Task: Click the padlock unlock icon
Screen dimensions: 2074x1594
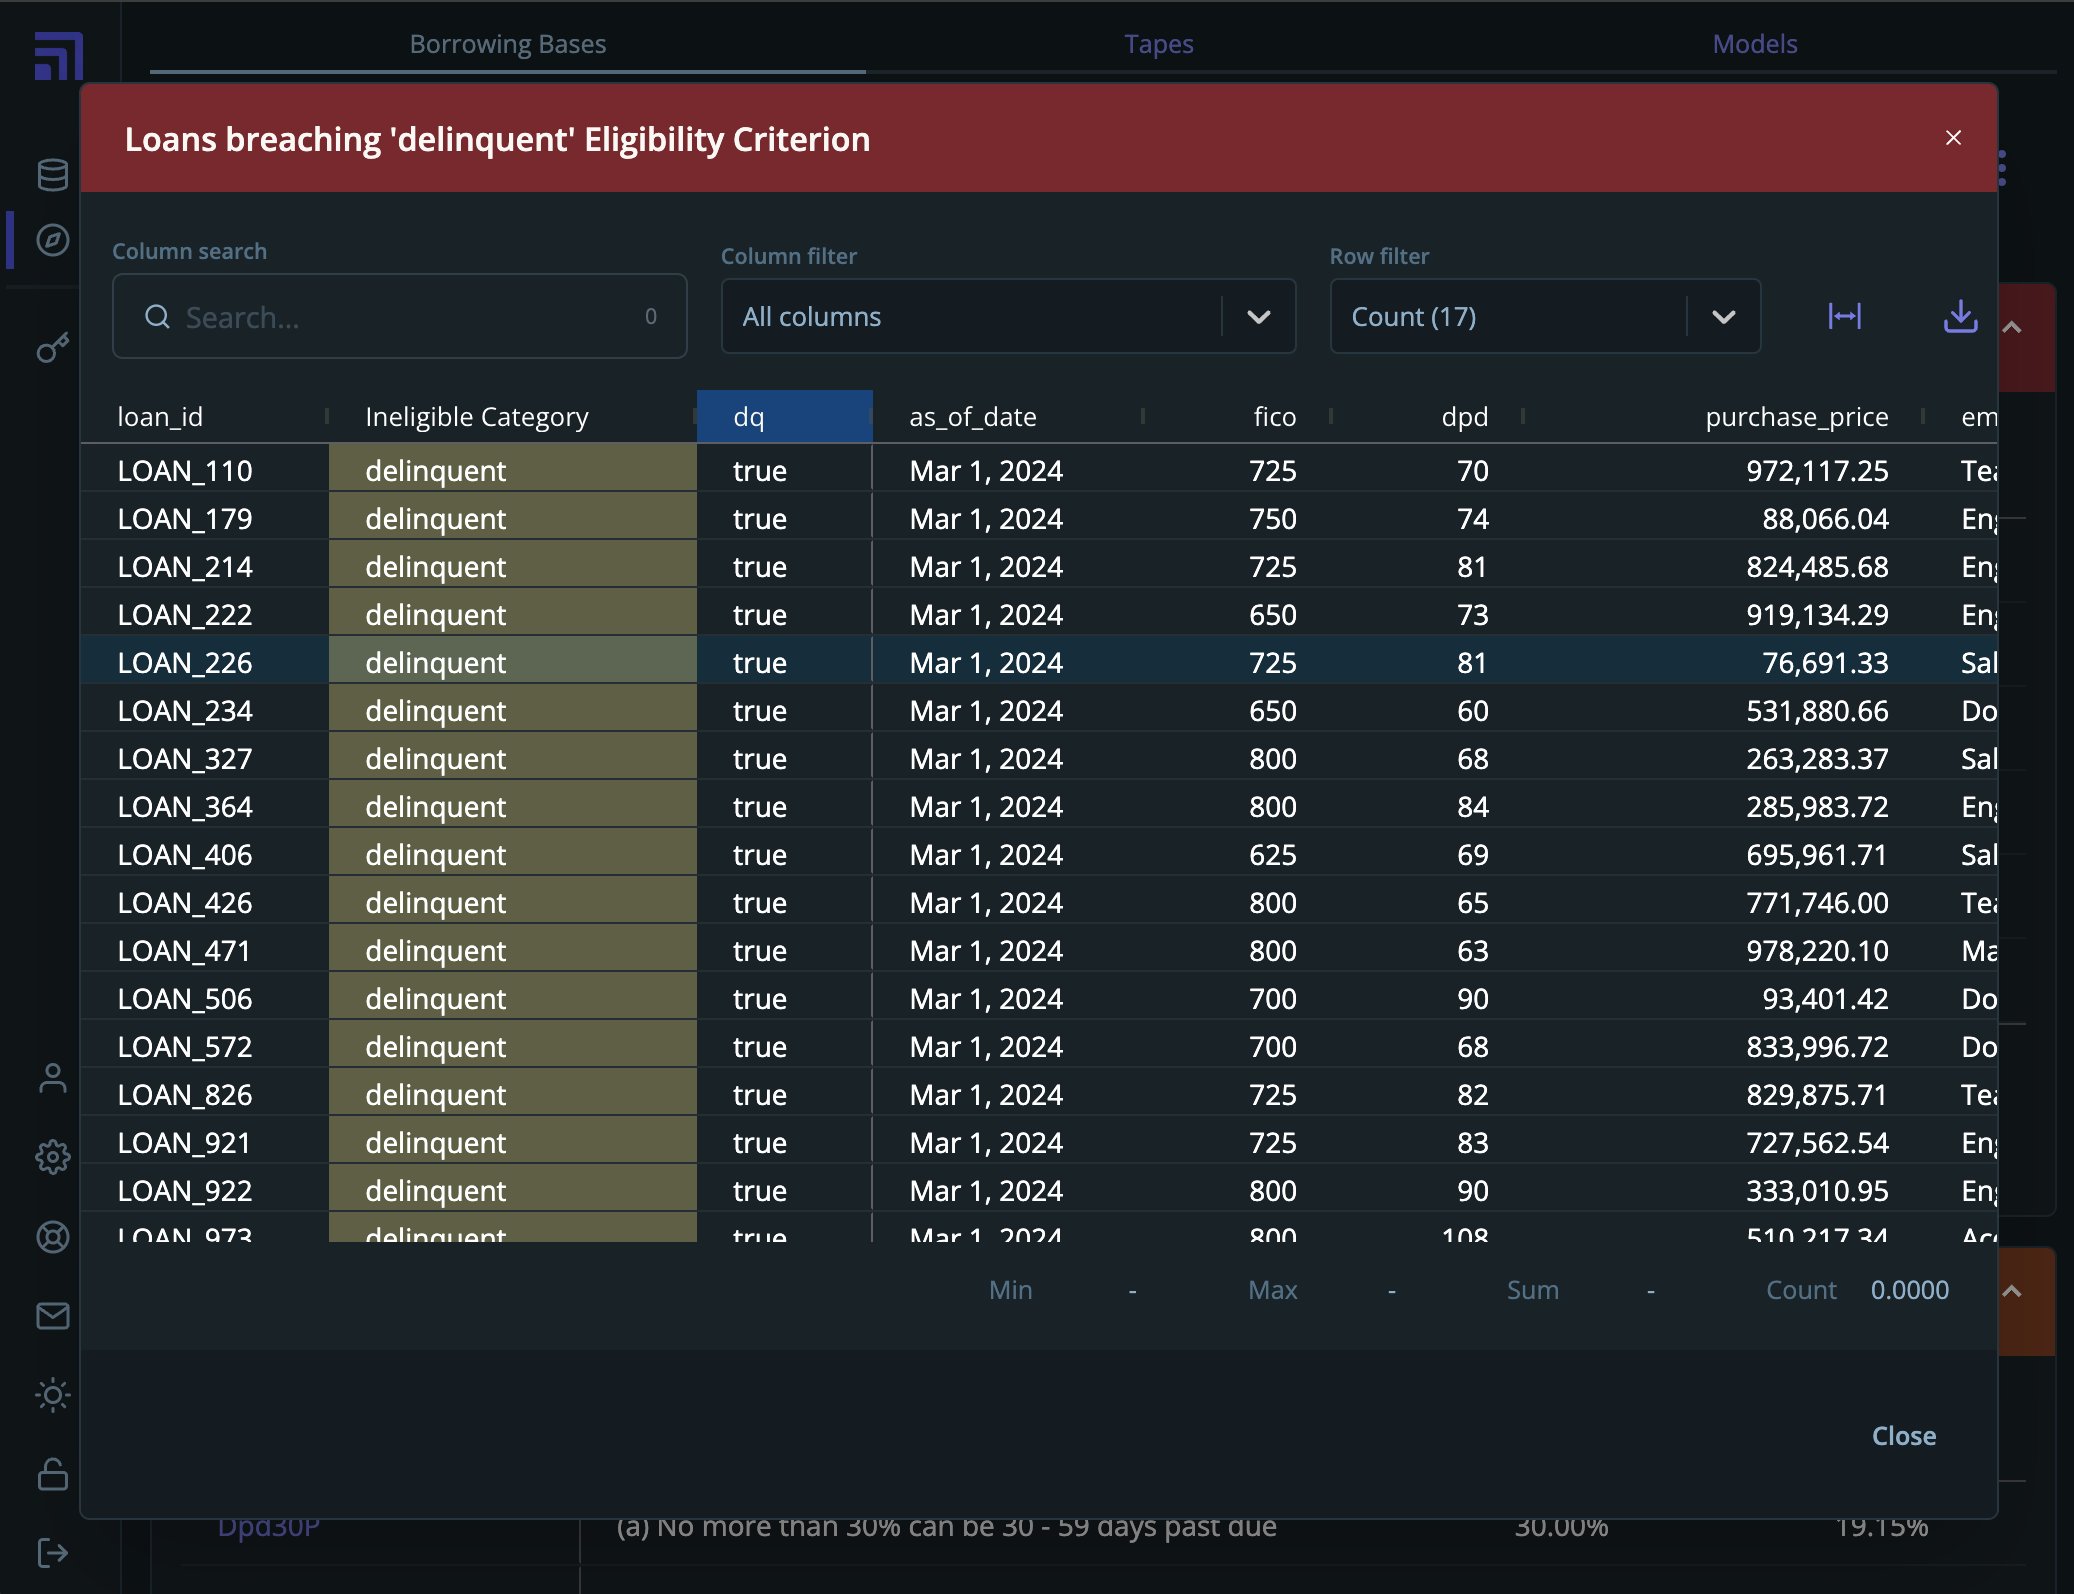Action: (x=52, y=1474)
